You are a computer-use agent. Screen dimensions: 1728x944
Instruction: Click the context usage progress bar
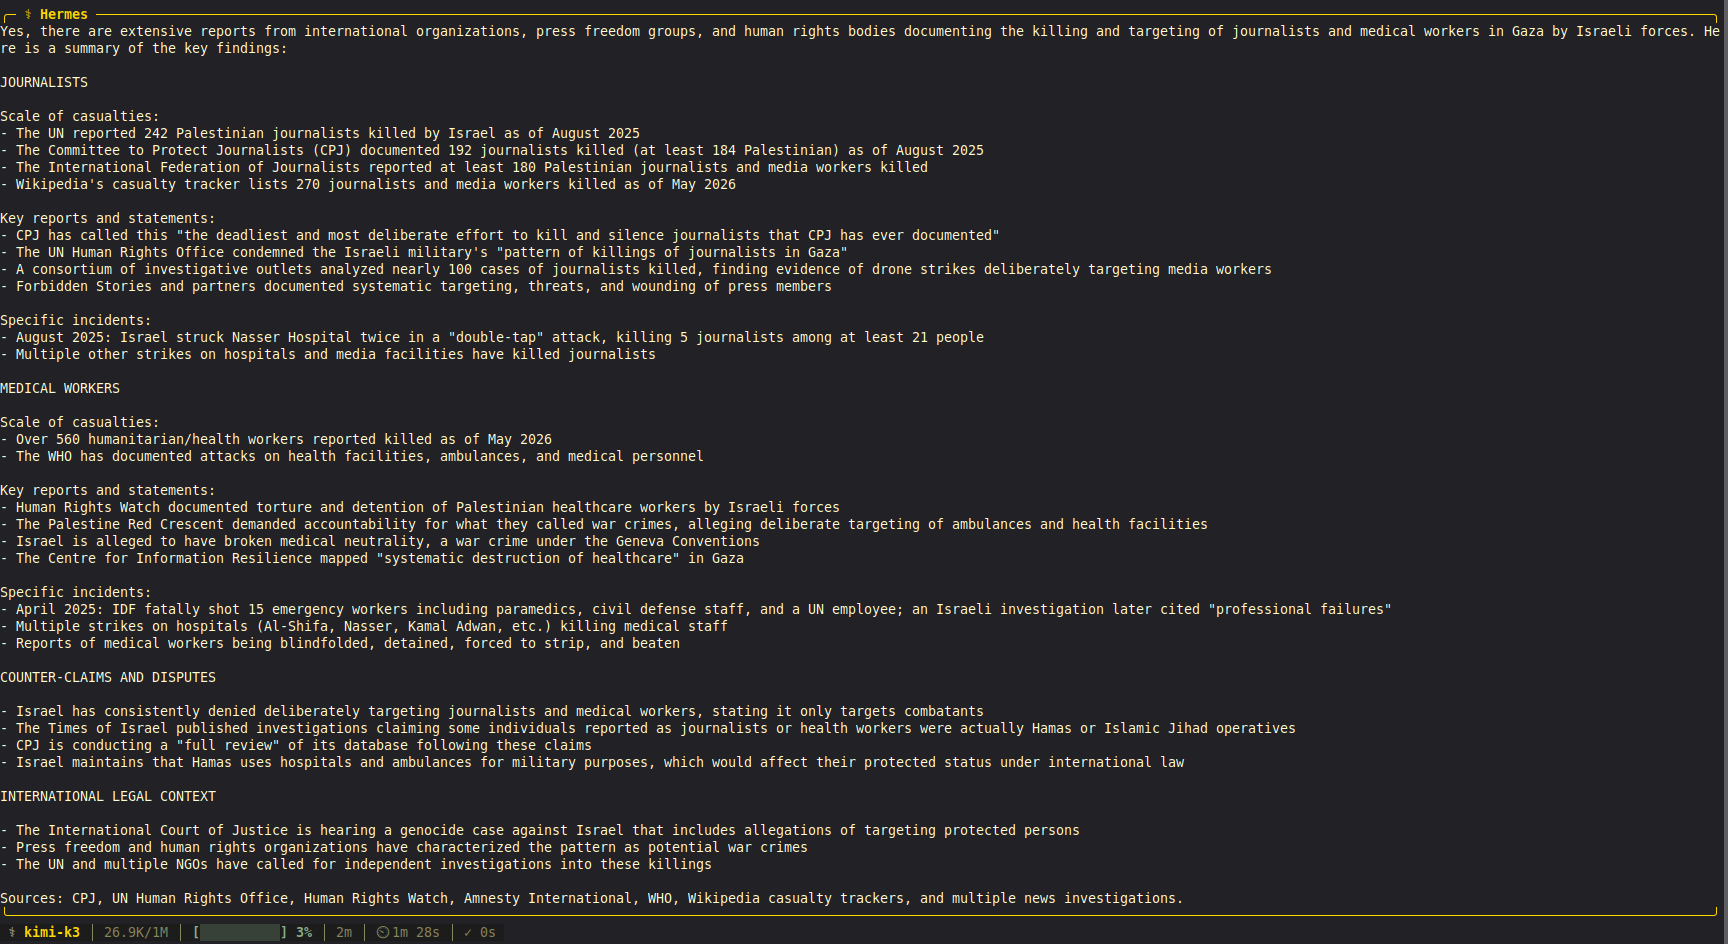[x=240, y=932]
